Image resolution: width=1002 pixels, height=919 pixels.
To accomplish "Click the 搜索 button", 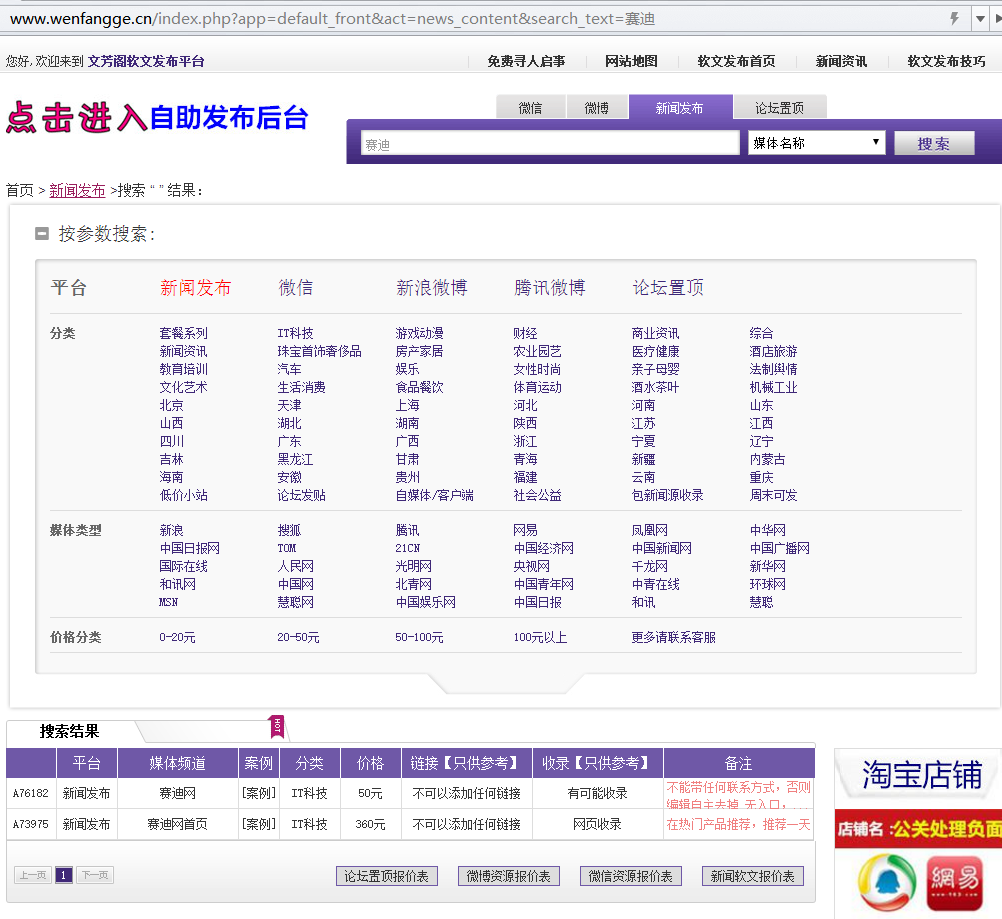I will tap(934, 143).
